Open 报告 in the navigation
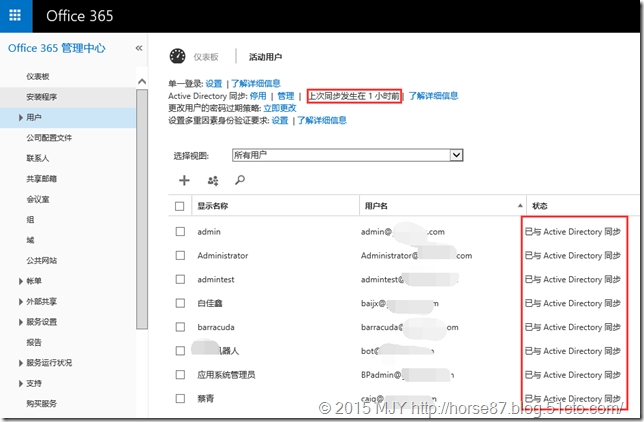This screenshot has height=422, width=644. pyautogui.click(x=34, y=342)
